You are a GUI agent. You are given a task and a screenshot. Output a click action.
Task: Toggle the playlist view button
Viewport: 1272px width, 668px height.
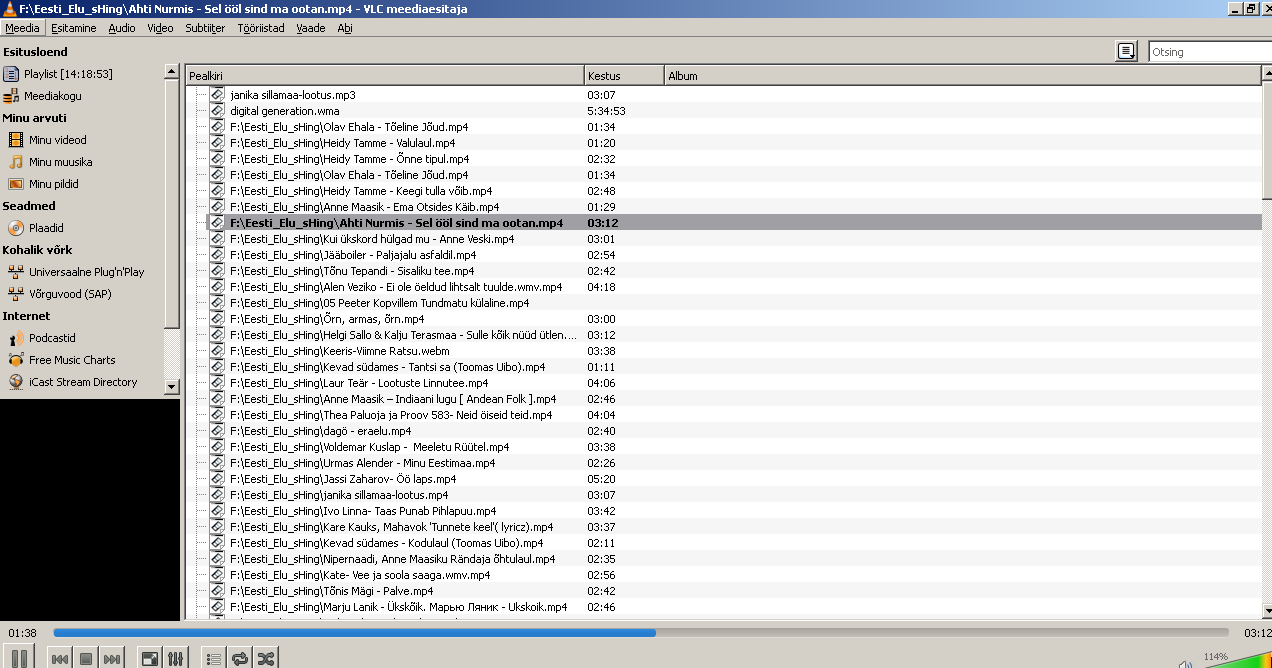213,659
